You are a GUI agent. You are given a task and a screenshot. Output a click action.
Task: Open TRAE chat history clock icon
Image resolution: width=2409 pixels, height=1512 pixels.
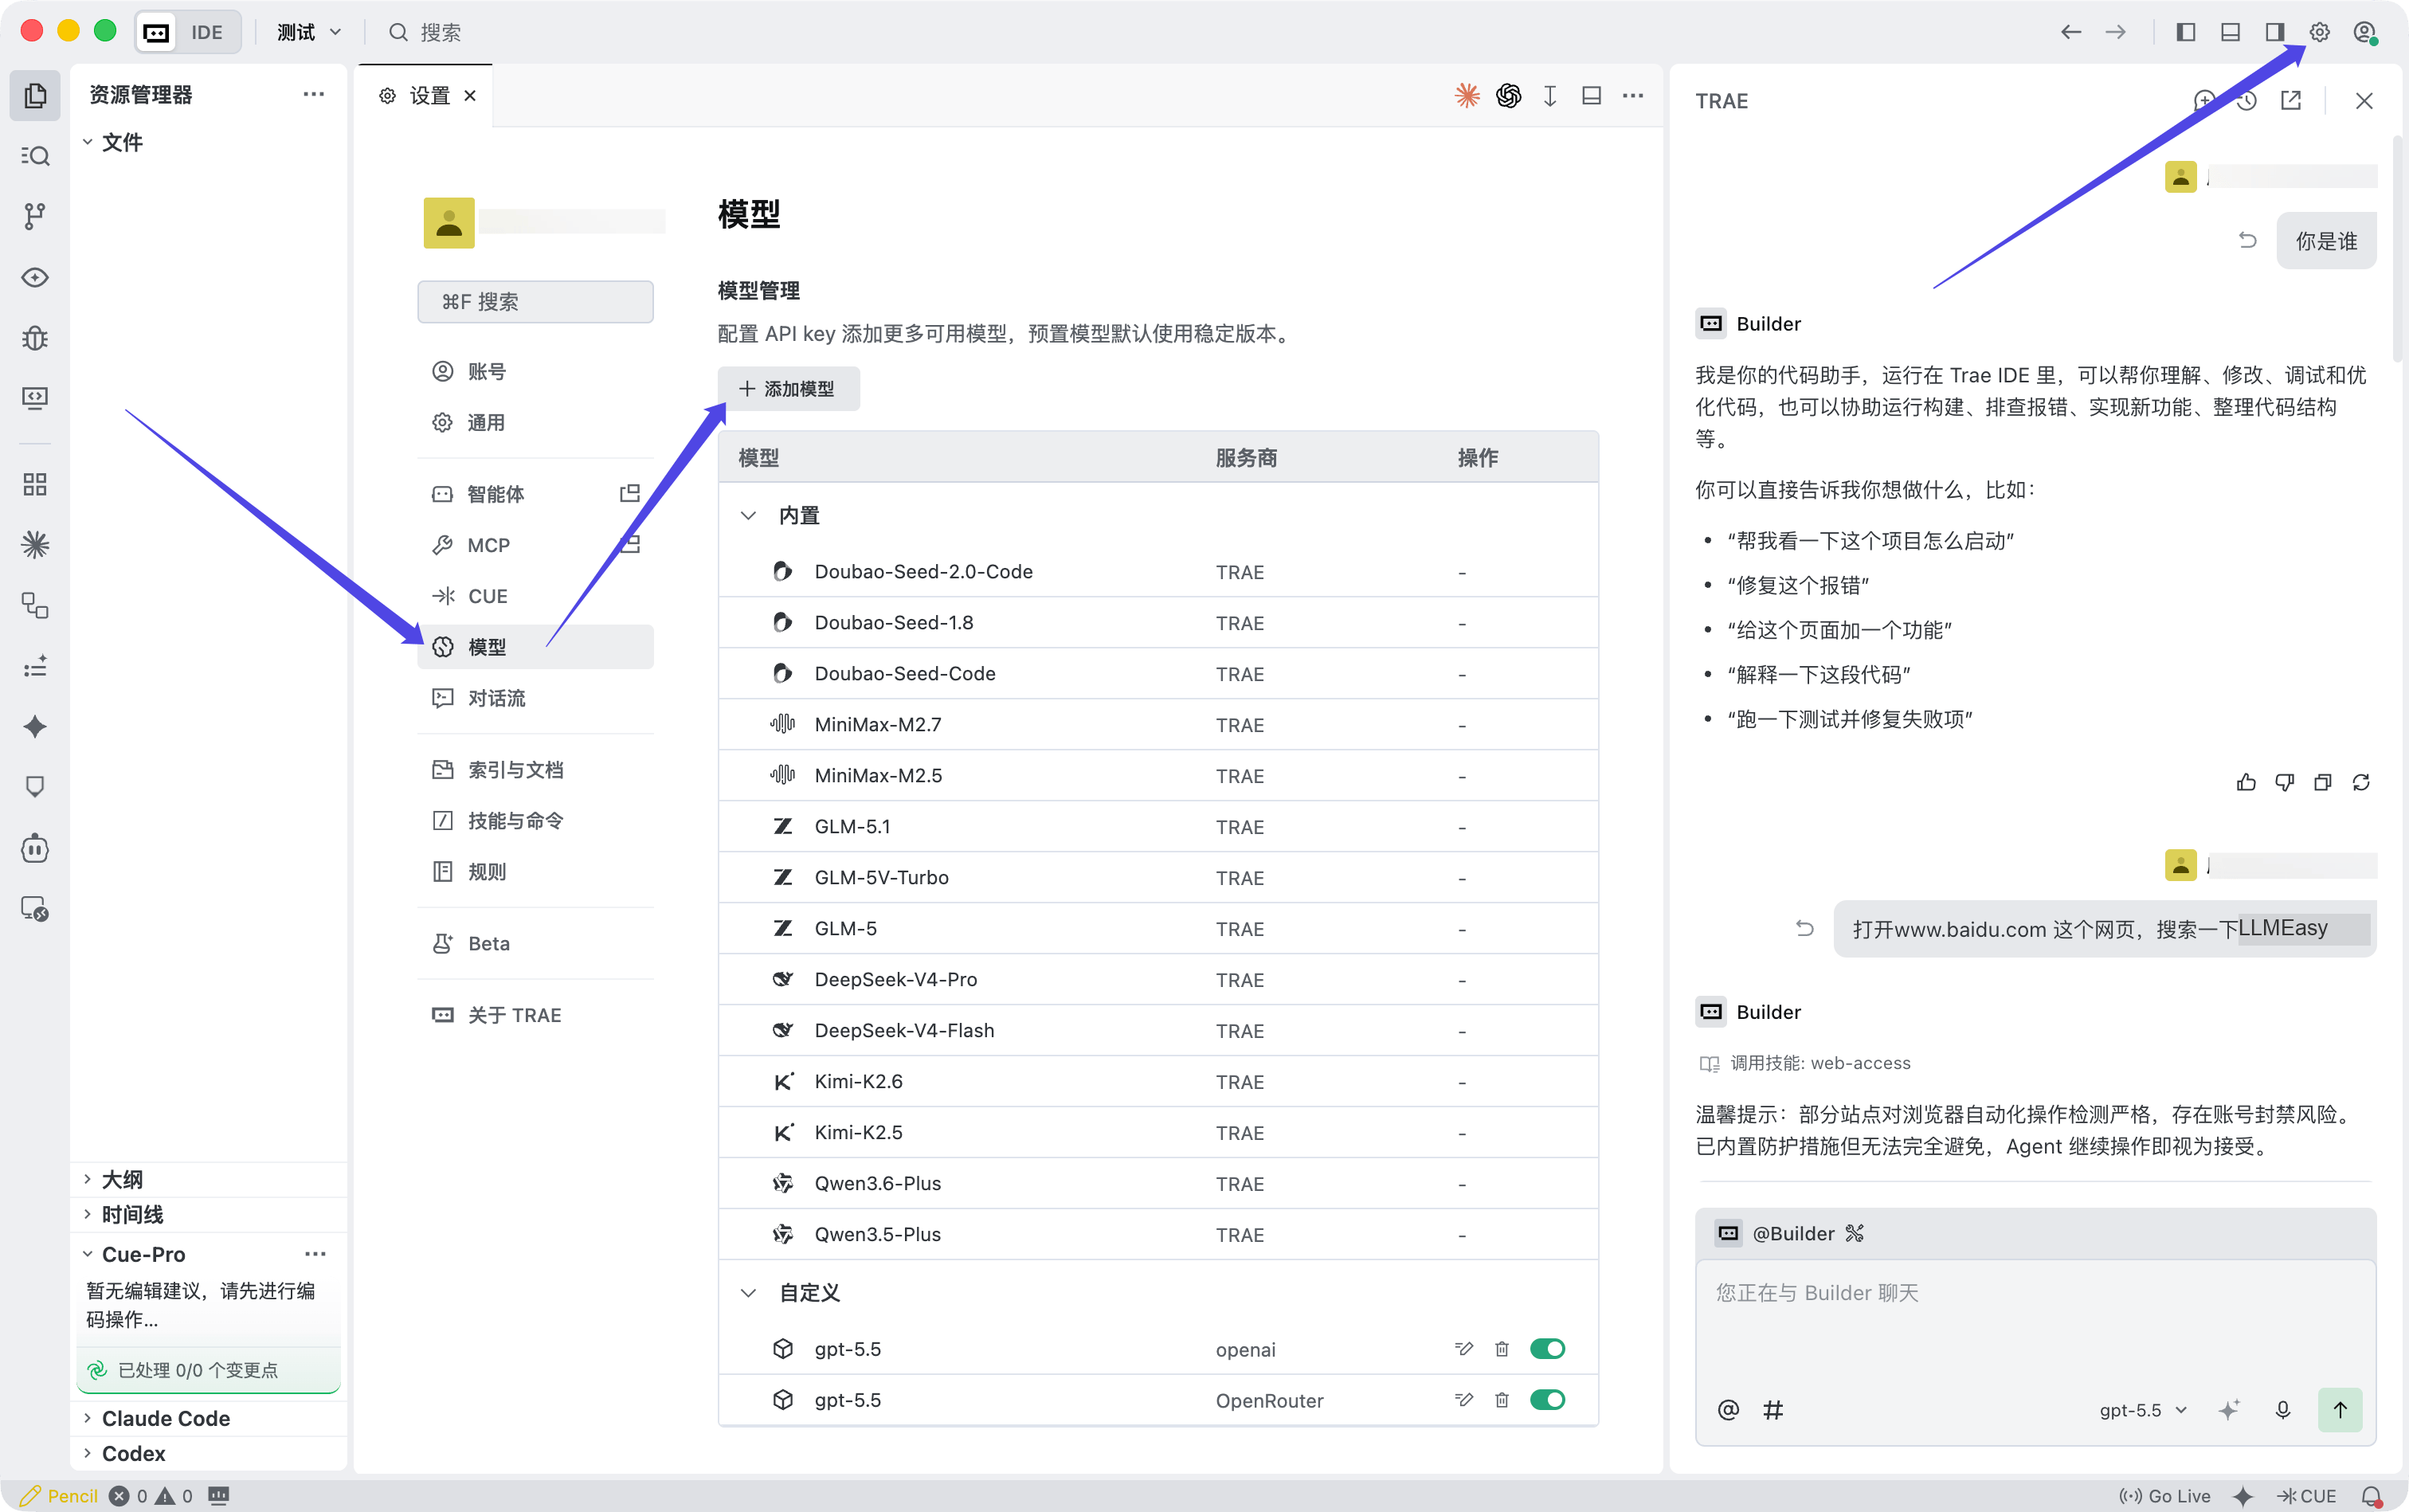pyautogui.click(x=2247, y=101)
